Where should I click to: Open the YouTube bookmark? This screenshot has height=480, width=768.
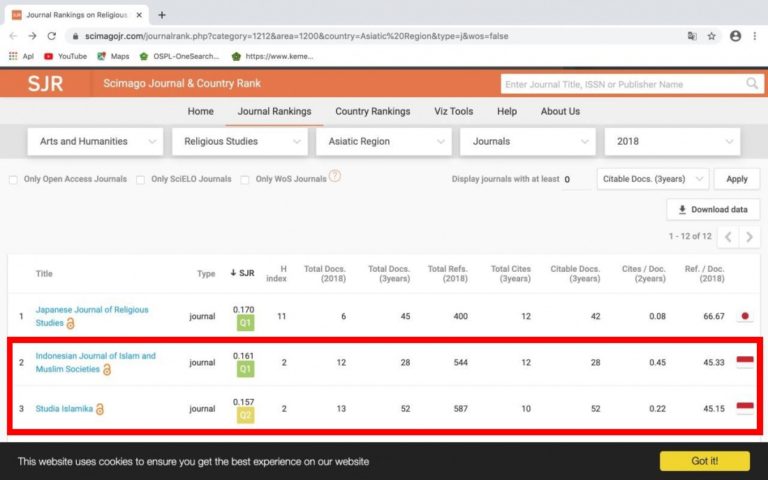click(x=65, y=56)
